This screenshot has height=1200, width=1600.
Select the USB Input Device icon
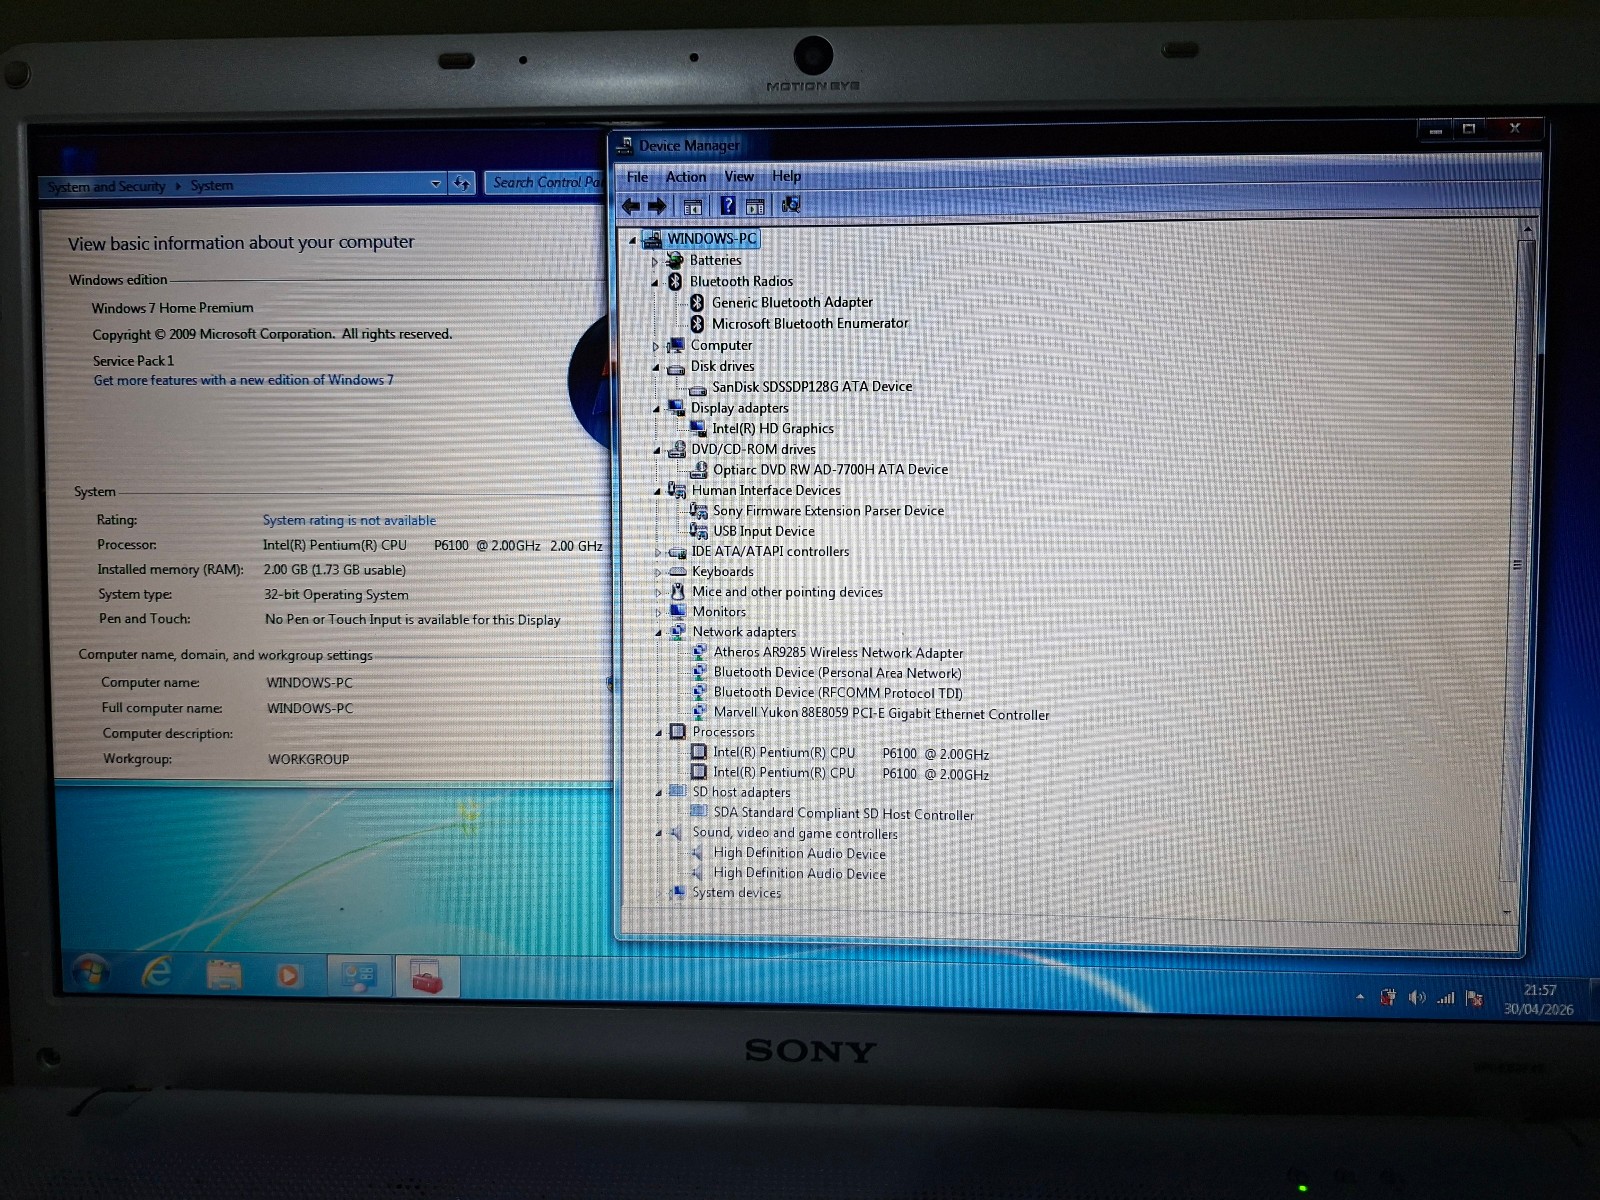tap(699, 531)
